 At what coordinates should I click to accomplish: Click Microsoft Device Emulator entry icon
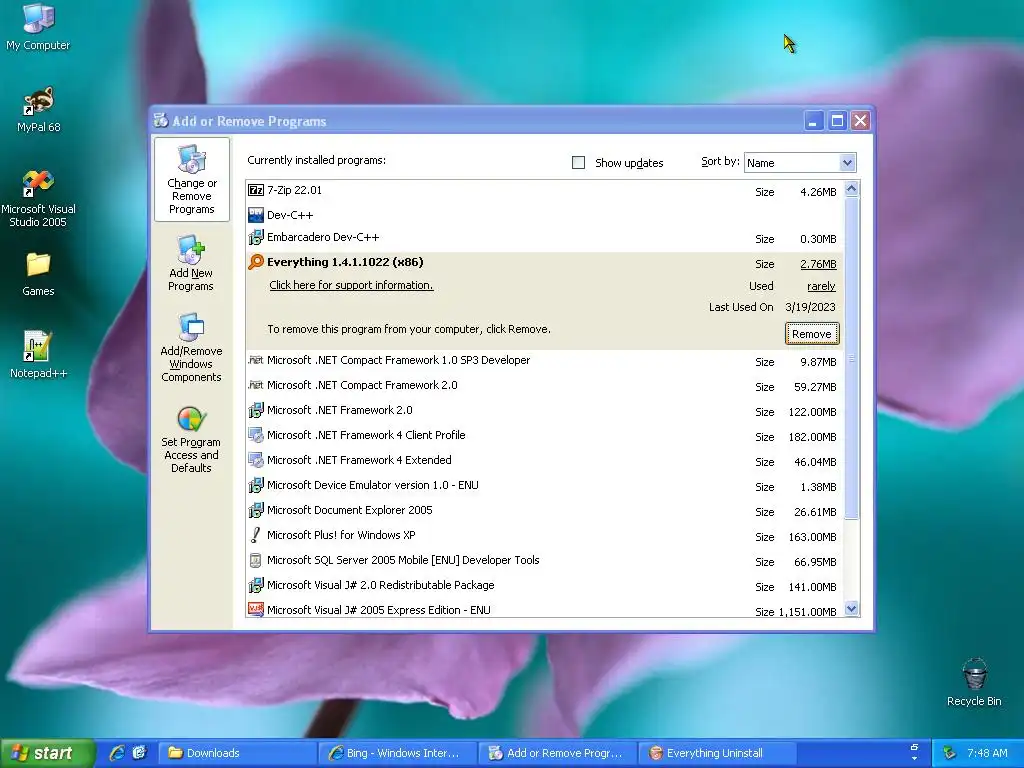coord(255,485)
